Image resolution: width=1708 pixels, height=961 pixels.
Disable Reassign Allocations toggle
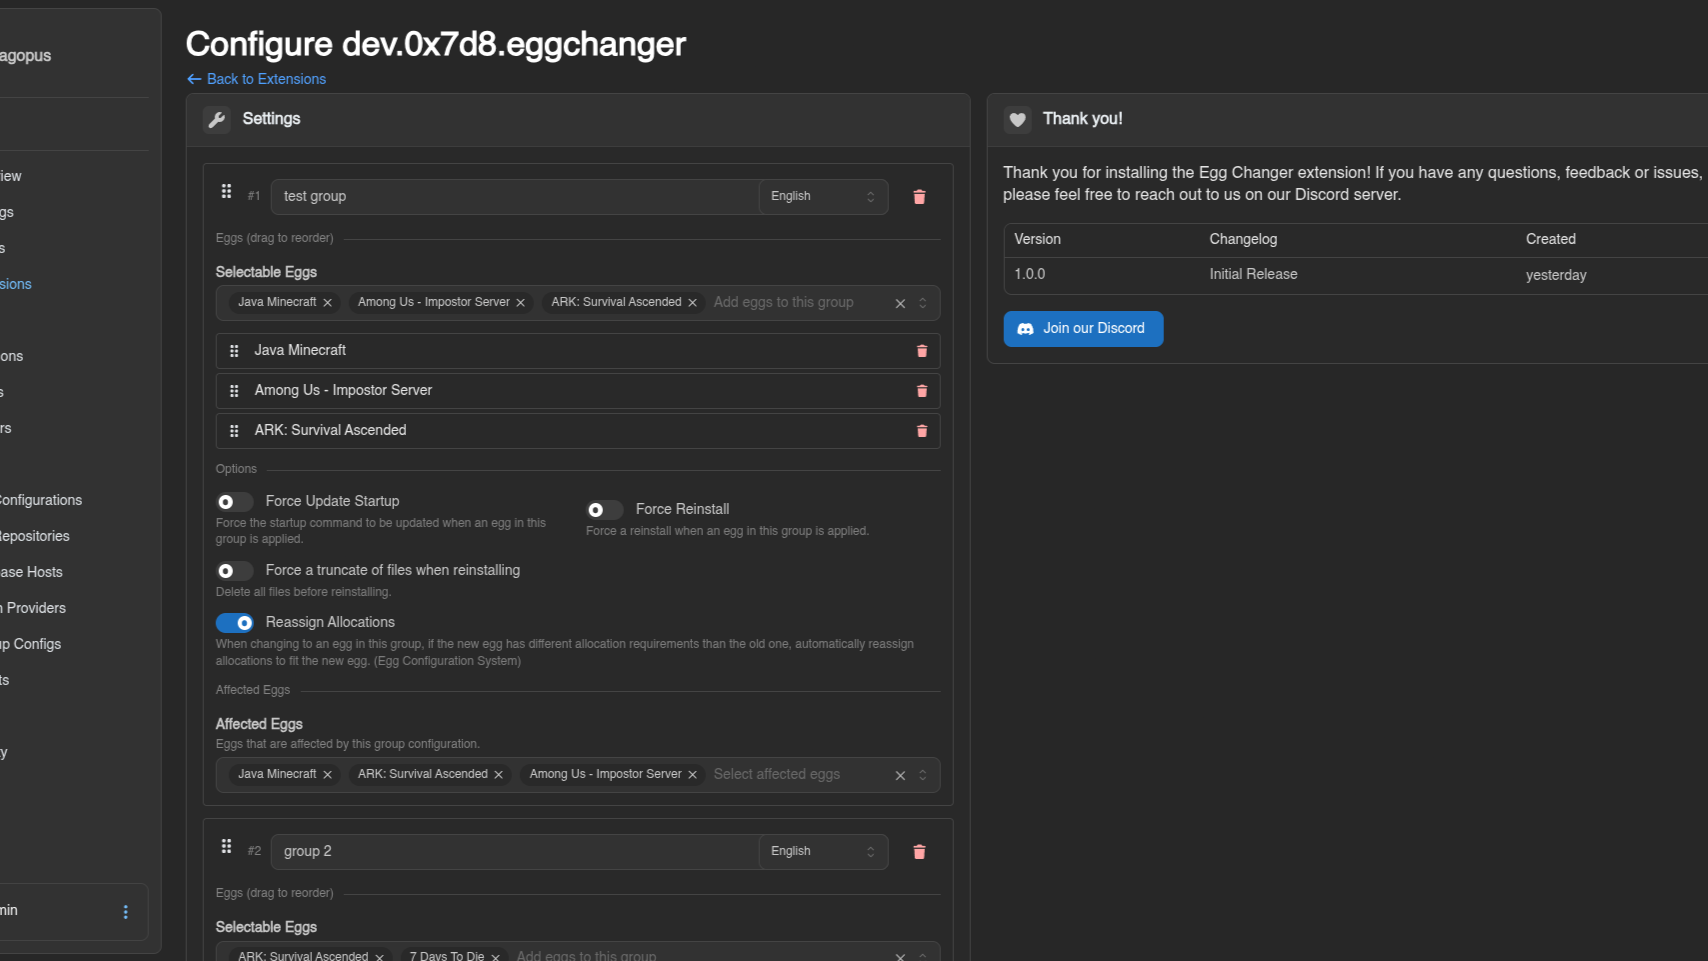click(234, 623)
